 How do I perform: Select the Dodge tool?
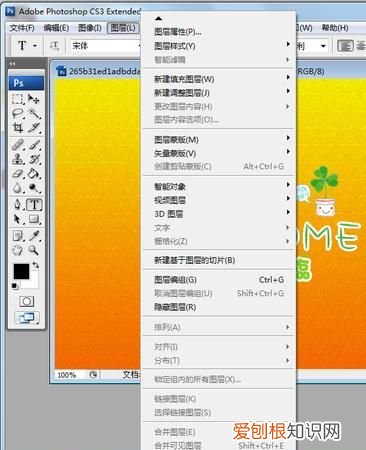(x=34, y=188)
